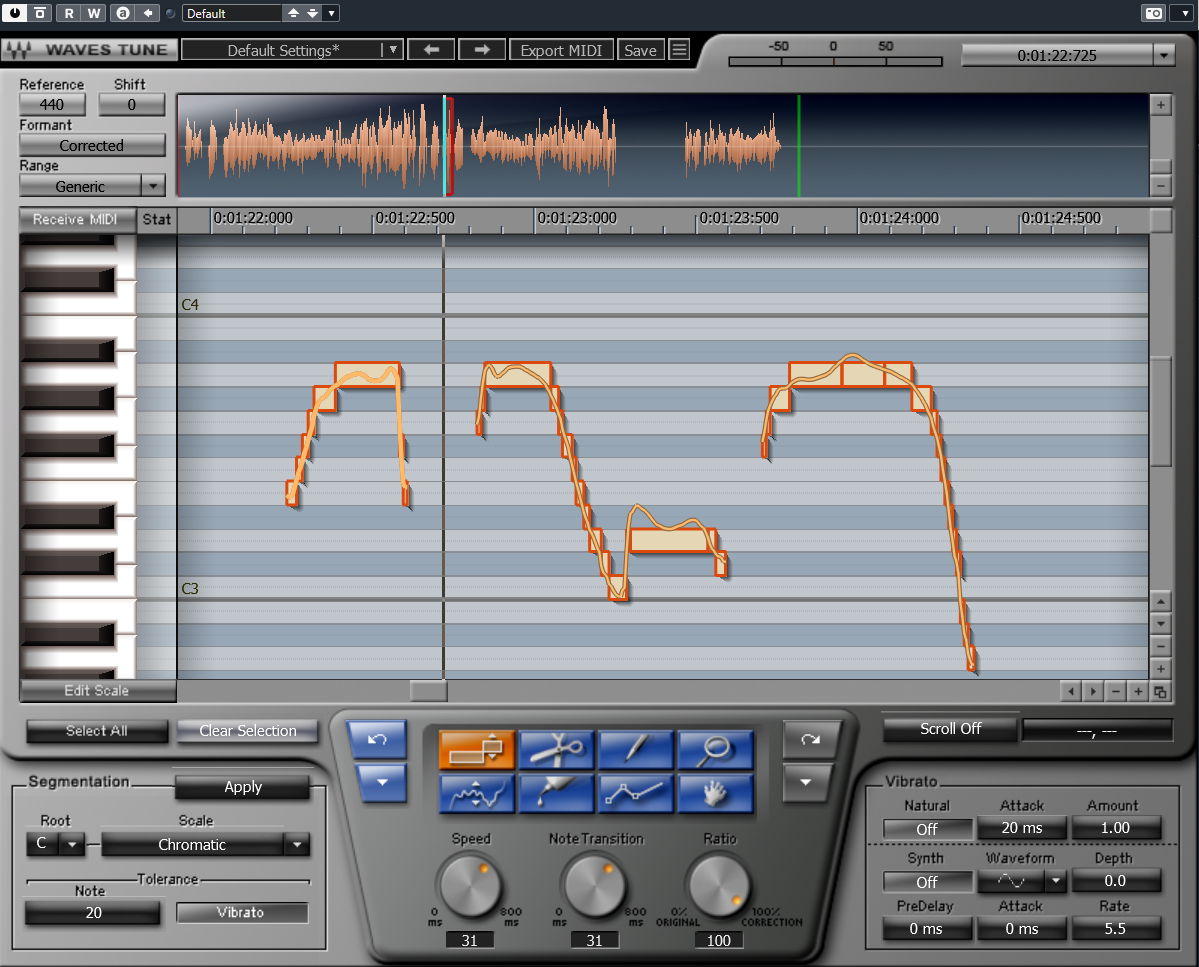Toggle the A/B compare 'a' button

[123, 13]
